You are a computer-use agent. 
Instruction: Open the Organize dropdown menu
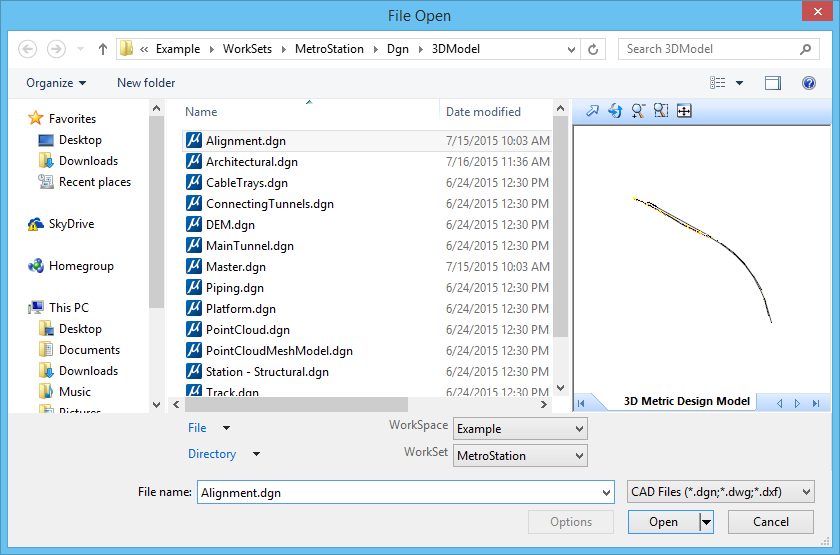tap(56, 82)
